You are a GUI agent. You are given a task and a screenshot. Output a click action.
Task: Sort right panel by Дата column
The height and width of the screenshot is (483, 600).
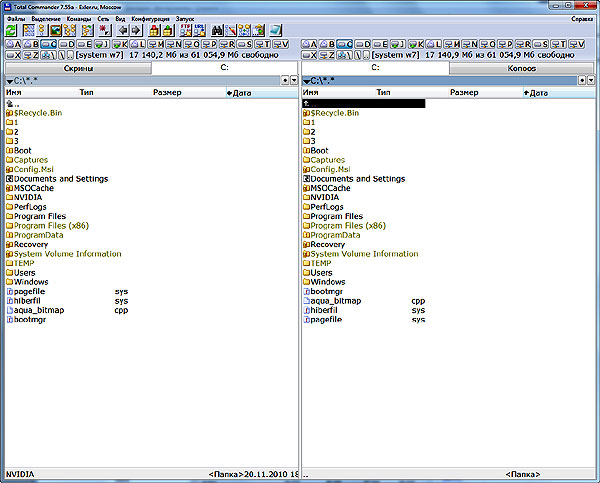537,92
